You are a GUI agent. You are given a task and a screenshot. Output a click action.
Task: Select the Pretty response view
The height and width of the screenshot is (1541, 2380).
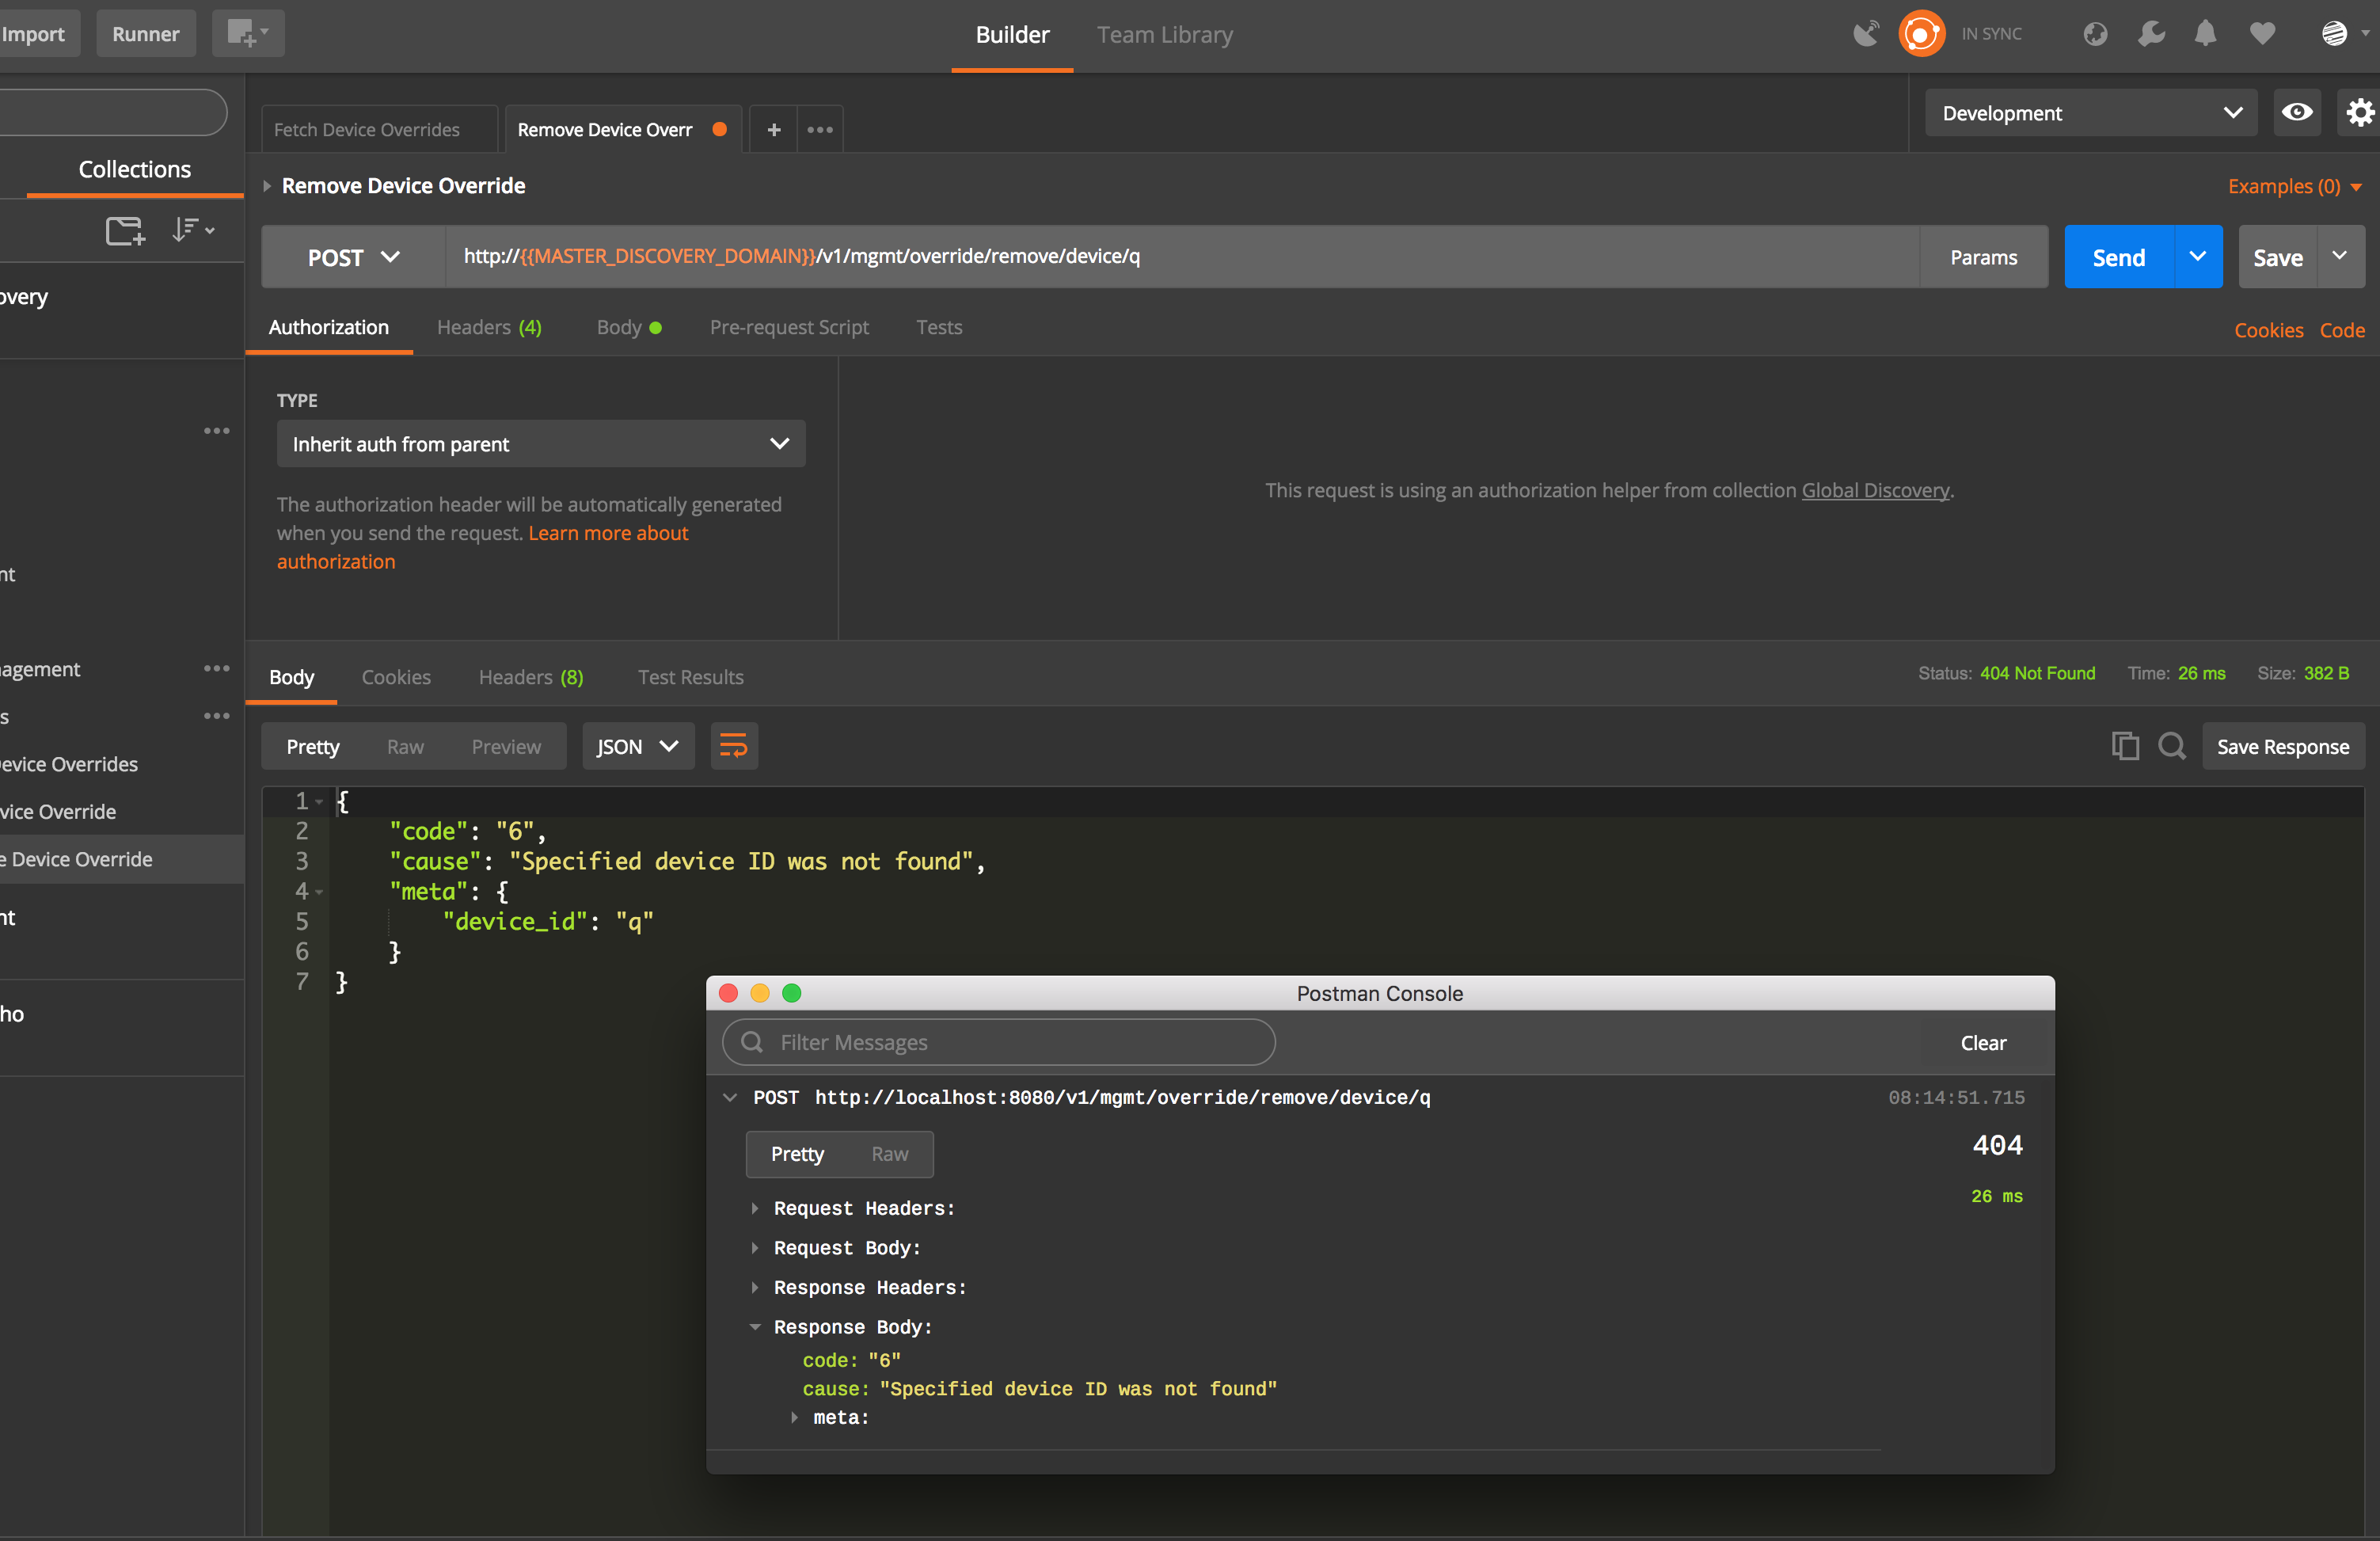[312, 746]
